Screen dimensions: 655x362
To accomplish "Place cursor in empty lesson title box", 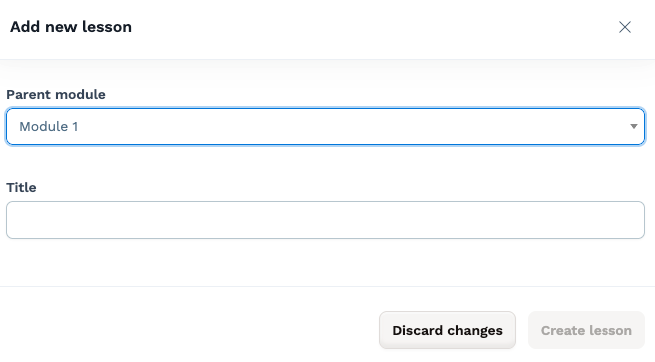I will (325, 220).
